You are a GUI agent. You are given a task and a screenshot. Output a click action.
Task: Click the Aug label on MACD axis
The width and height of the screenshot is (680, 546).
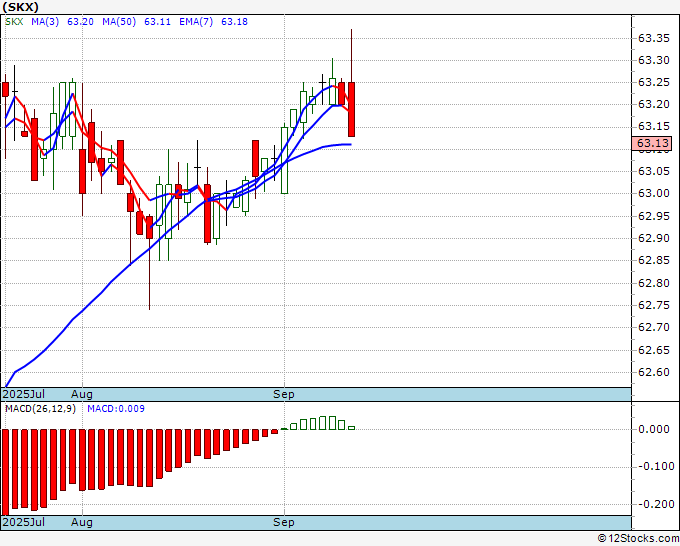click(82, 522)
